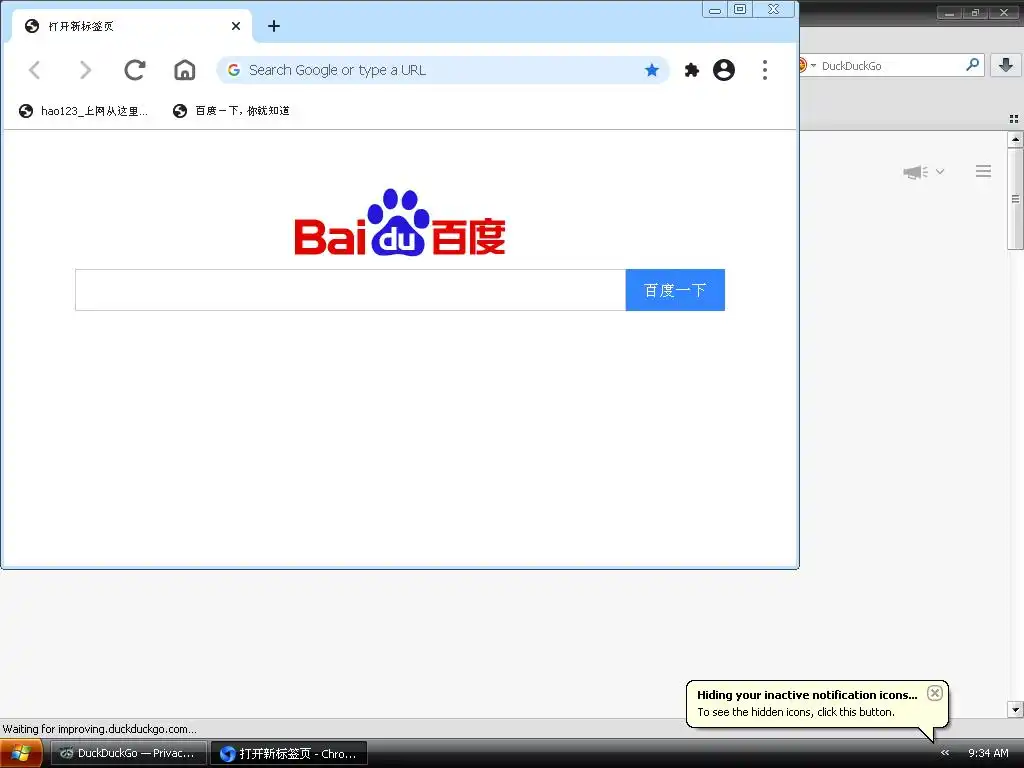Open a new tab with the plus button
Image resolution: width=1024 pixels, height=768 pixels.
[x=274, y=26]
